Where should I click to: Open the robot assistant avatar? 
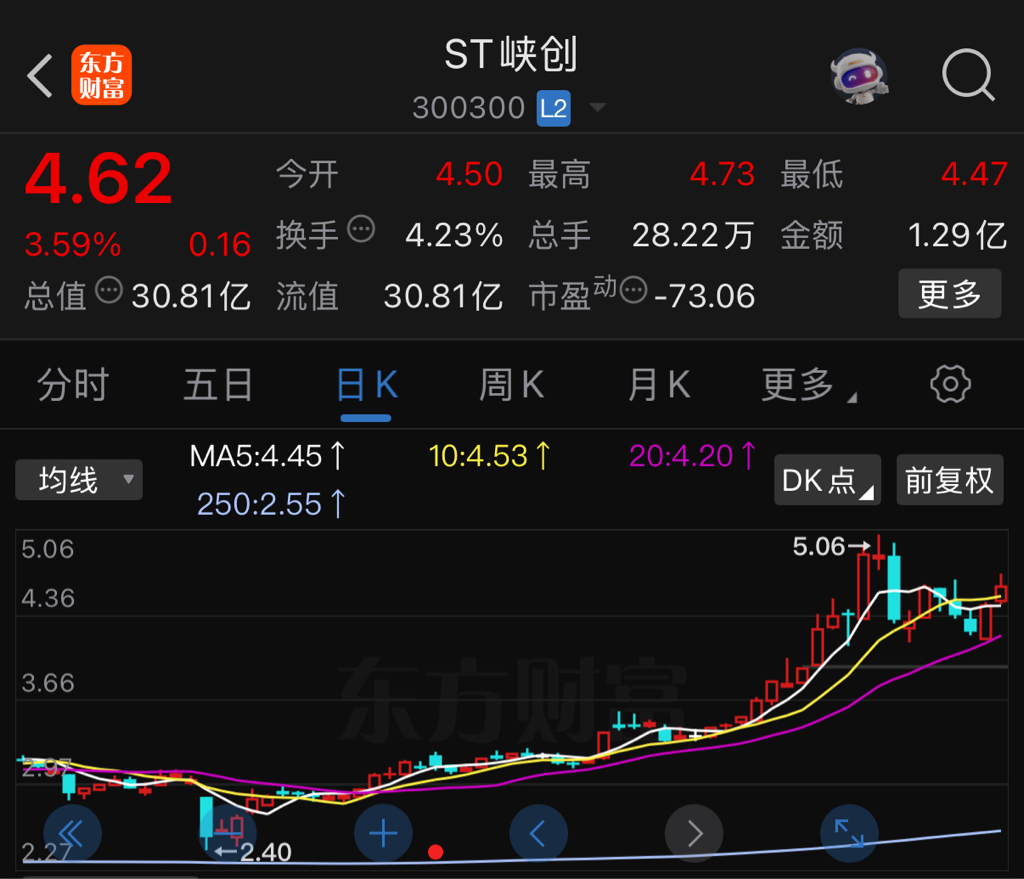(x=859, y=76)
